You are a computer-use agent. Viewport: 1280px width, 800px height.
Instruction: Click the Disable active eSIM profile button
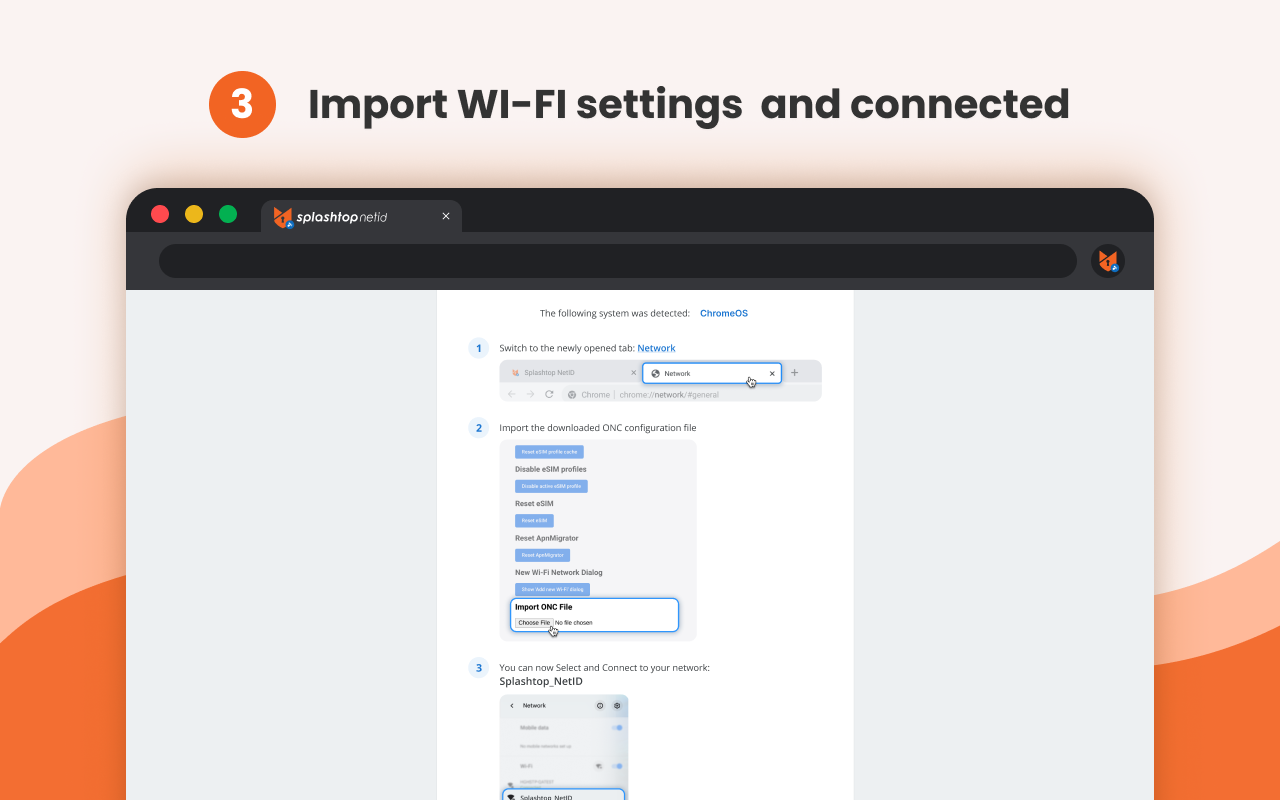coord(551,486)
